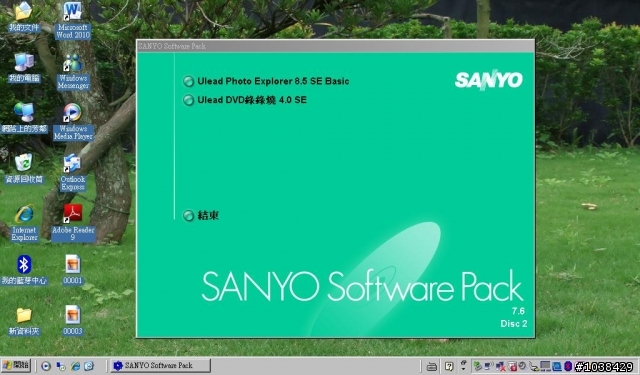This screenshot has width=640, height=375.
Task: Click the 結束 exit option
Action: coord(208,215)
